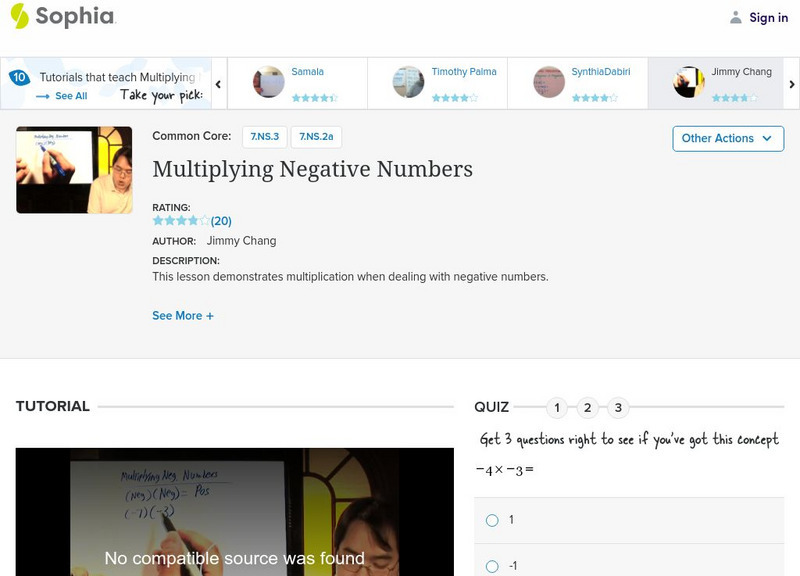Jump to quiz question 3
The width and height of the screenshot is (800, 576).
tap(618, 408)
